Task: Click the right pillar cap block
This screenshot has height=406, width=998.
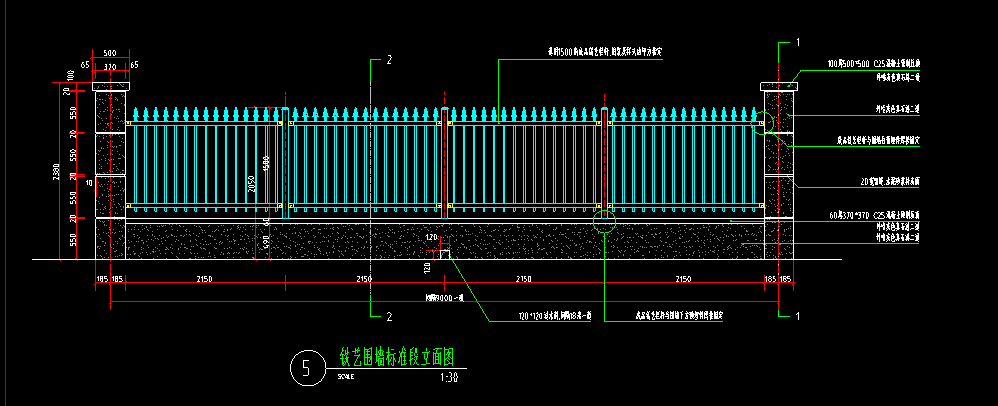Action: (779, 85)
